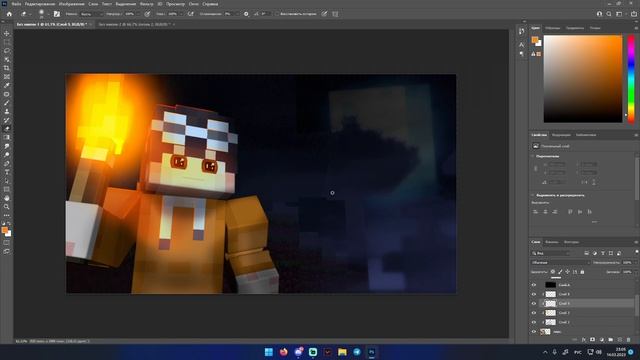Create a new layer via Layers panel icon
Screen dimensions: 640x360
point(620,340)
